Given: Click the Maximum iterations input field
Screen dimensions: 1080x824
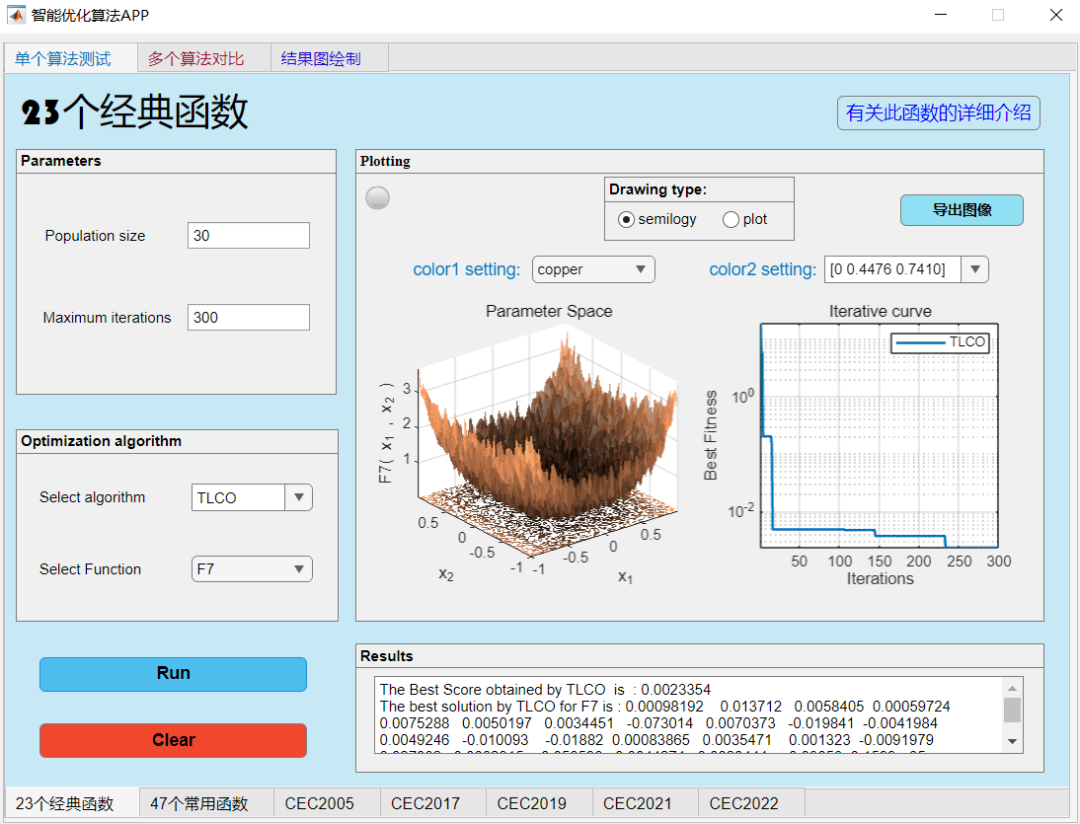Looking at the screenshot, I should tap(249, 318).
